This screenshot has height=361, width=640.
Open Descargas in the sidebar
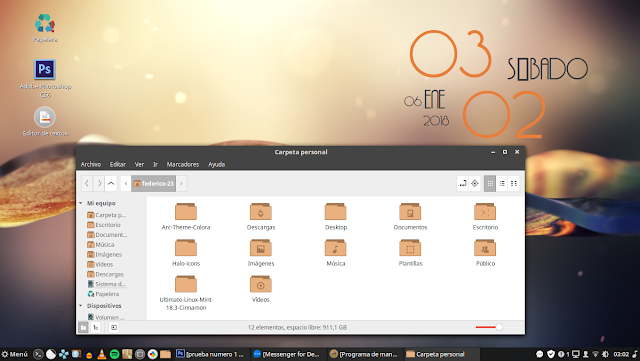point(106,274)
